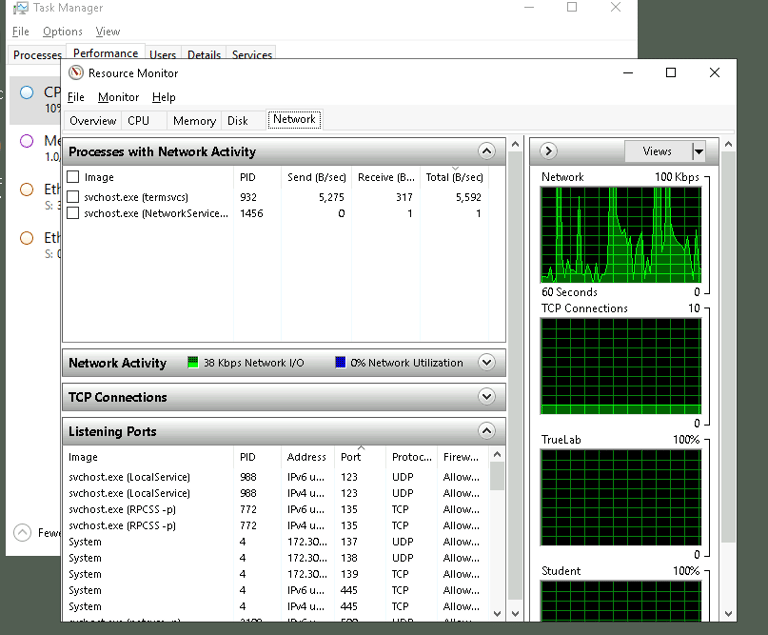
Task: Click the green Network I/O legend square
Action: pyautogui.click(x=193, y=363)
